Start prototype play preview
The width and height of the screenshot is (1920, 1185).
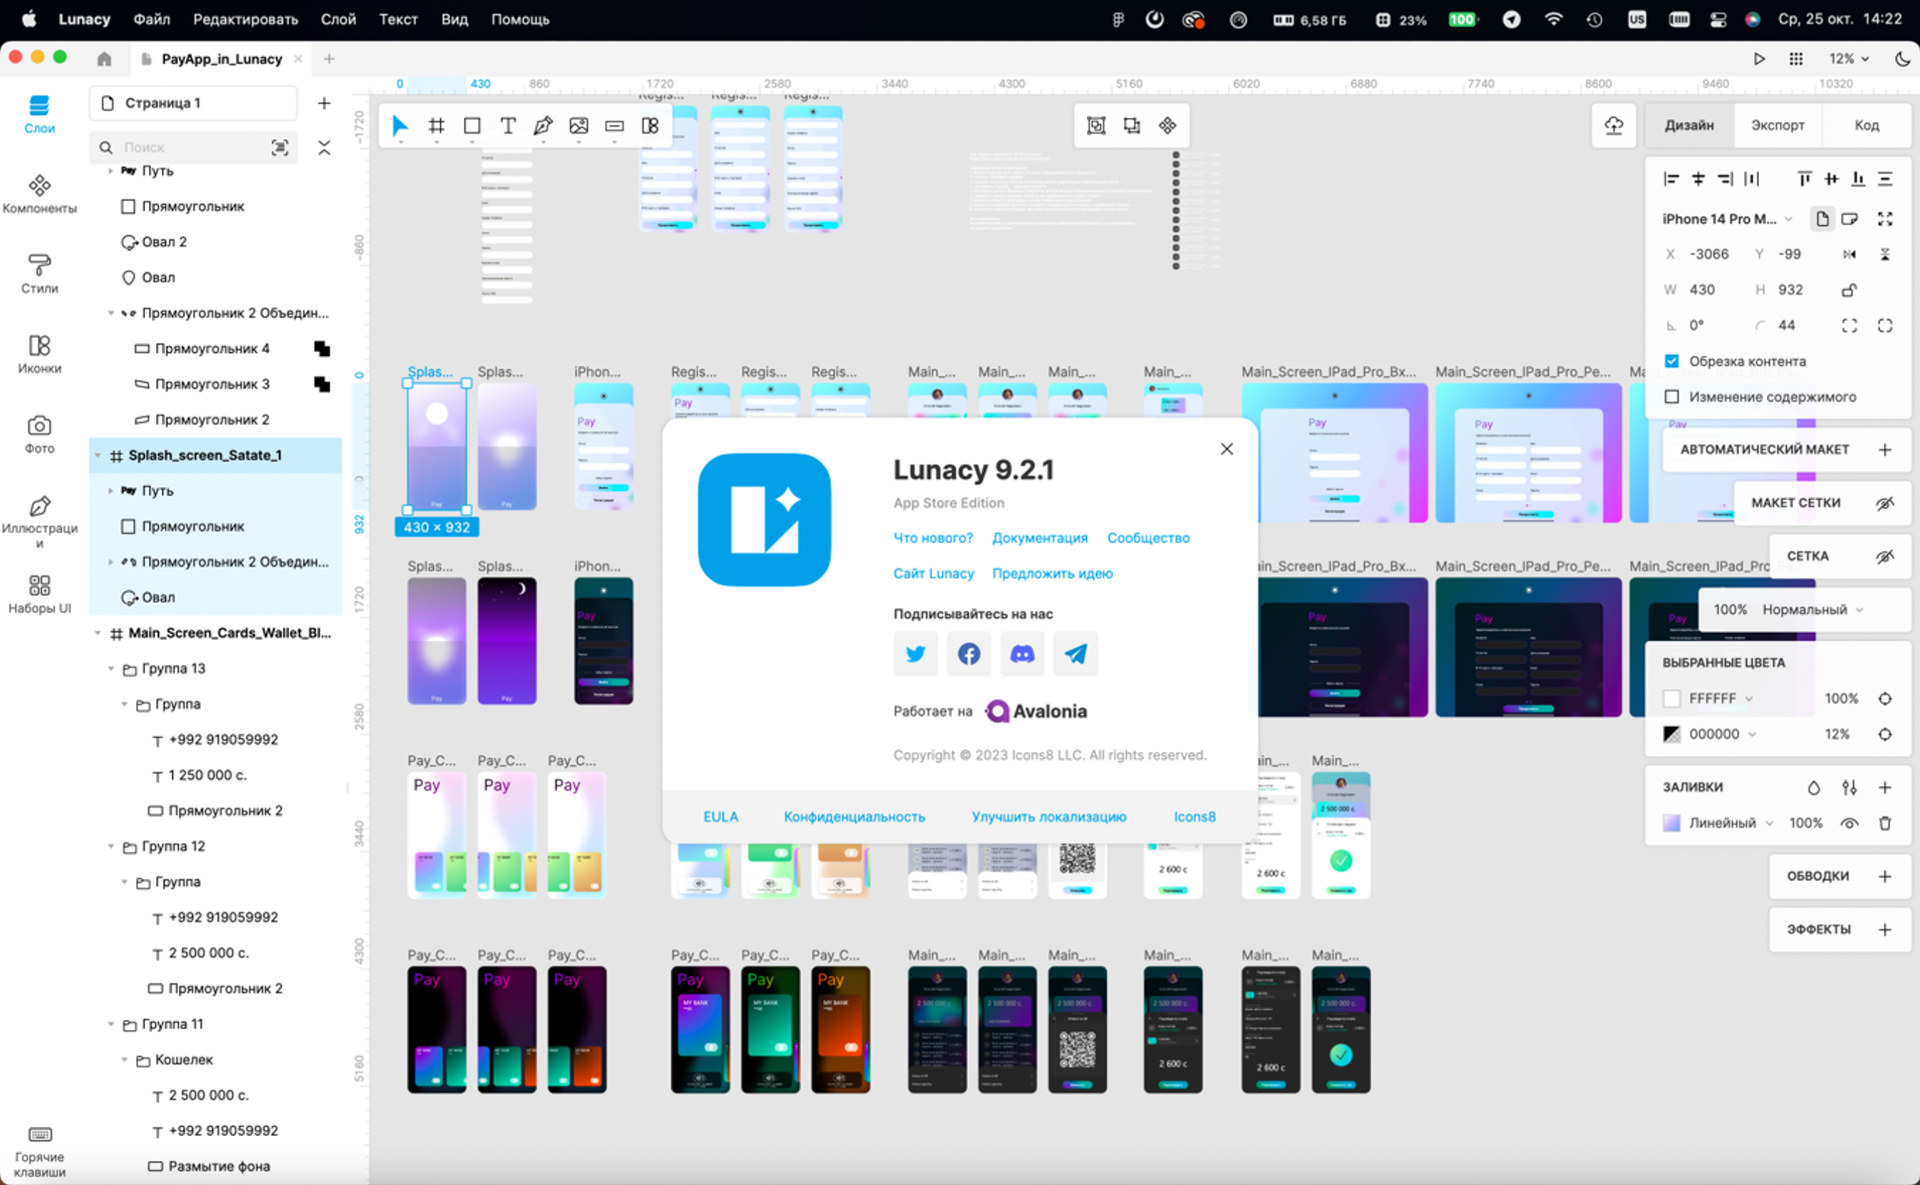click(1759, 59)
